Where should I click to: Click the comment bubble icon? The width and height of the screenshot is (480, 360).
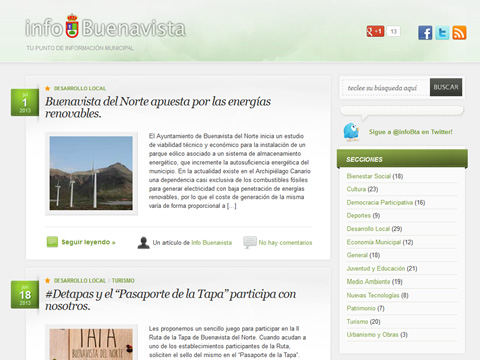(250, 242)
